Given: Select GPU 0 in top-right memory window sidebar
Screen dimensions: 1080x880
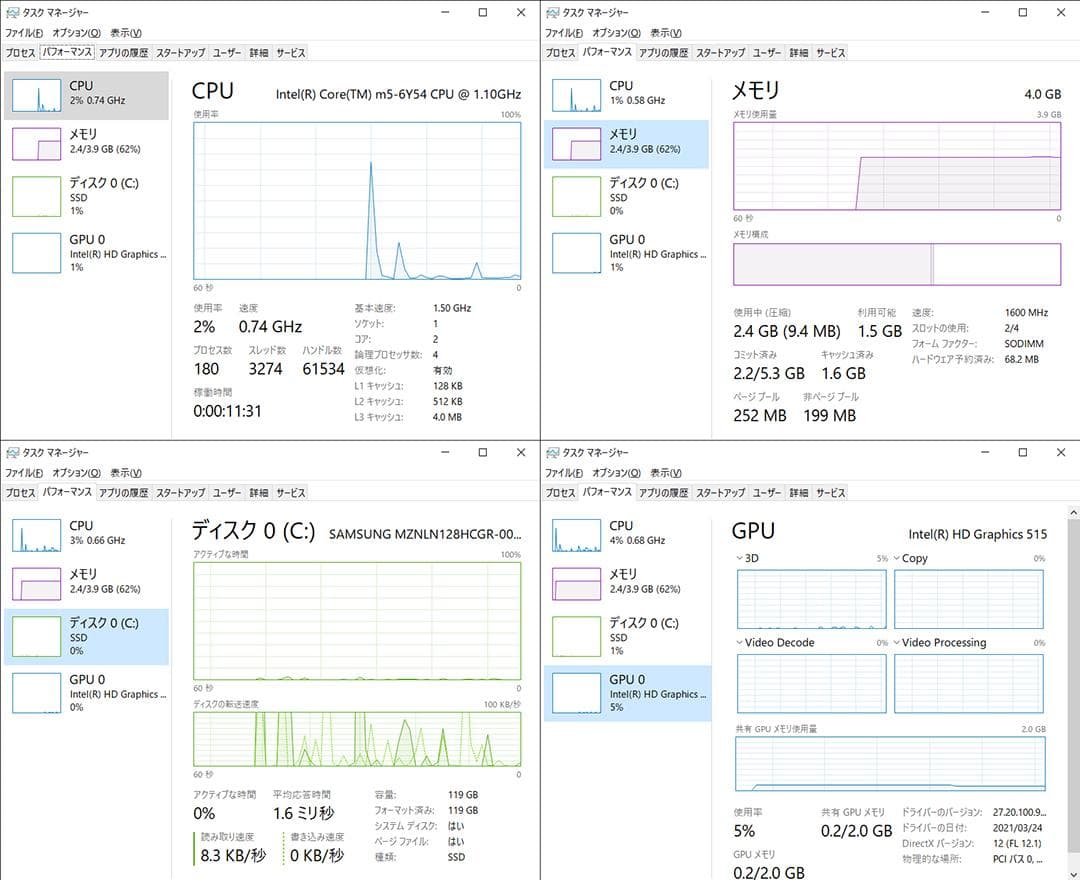Looking at the screenshot, I should tap(626, 253).
